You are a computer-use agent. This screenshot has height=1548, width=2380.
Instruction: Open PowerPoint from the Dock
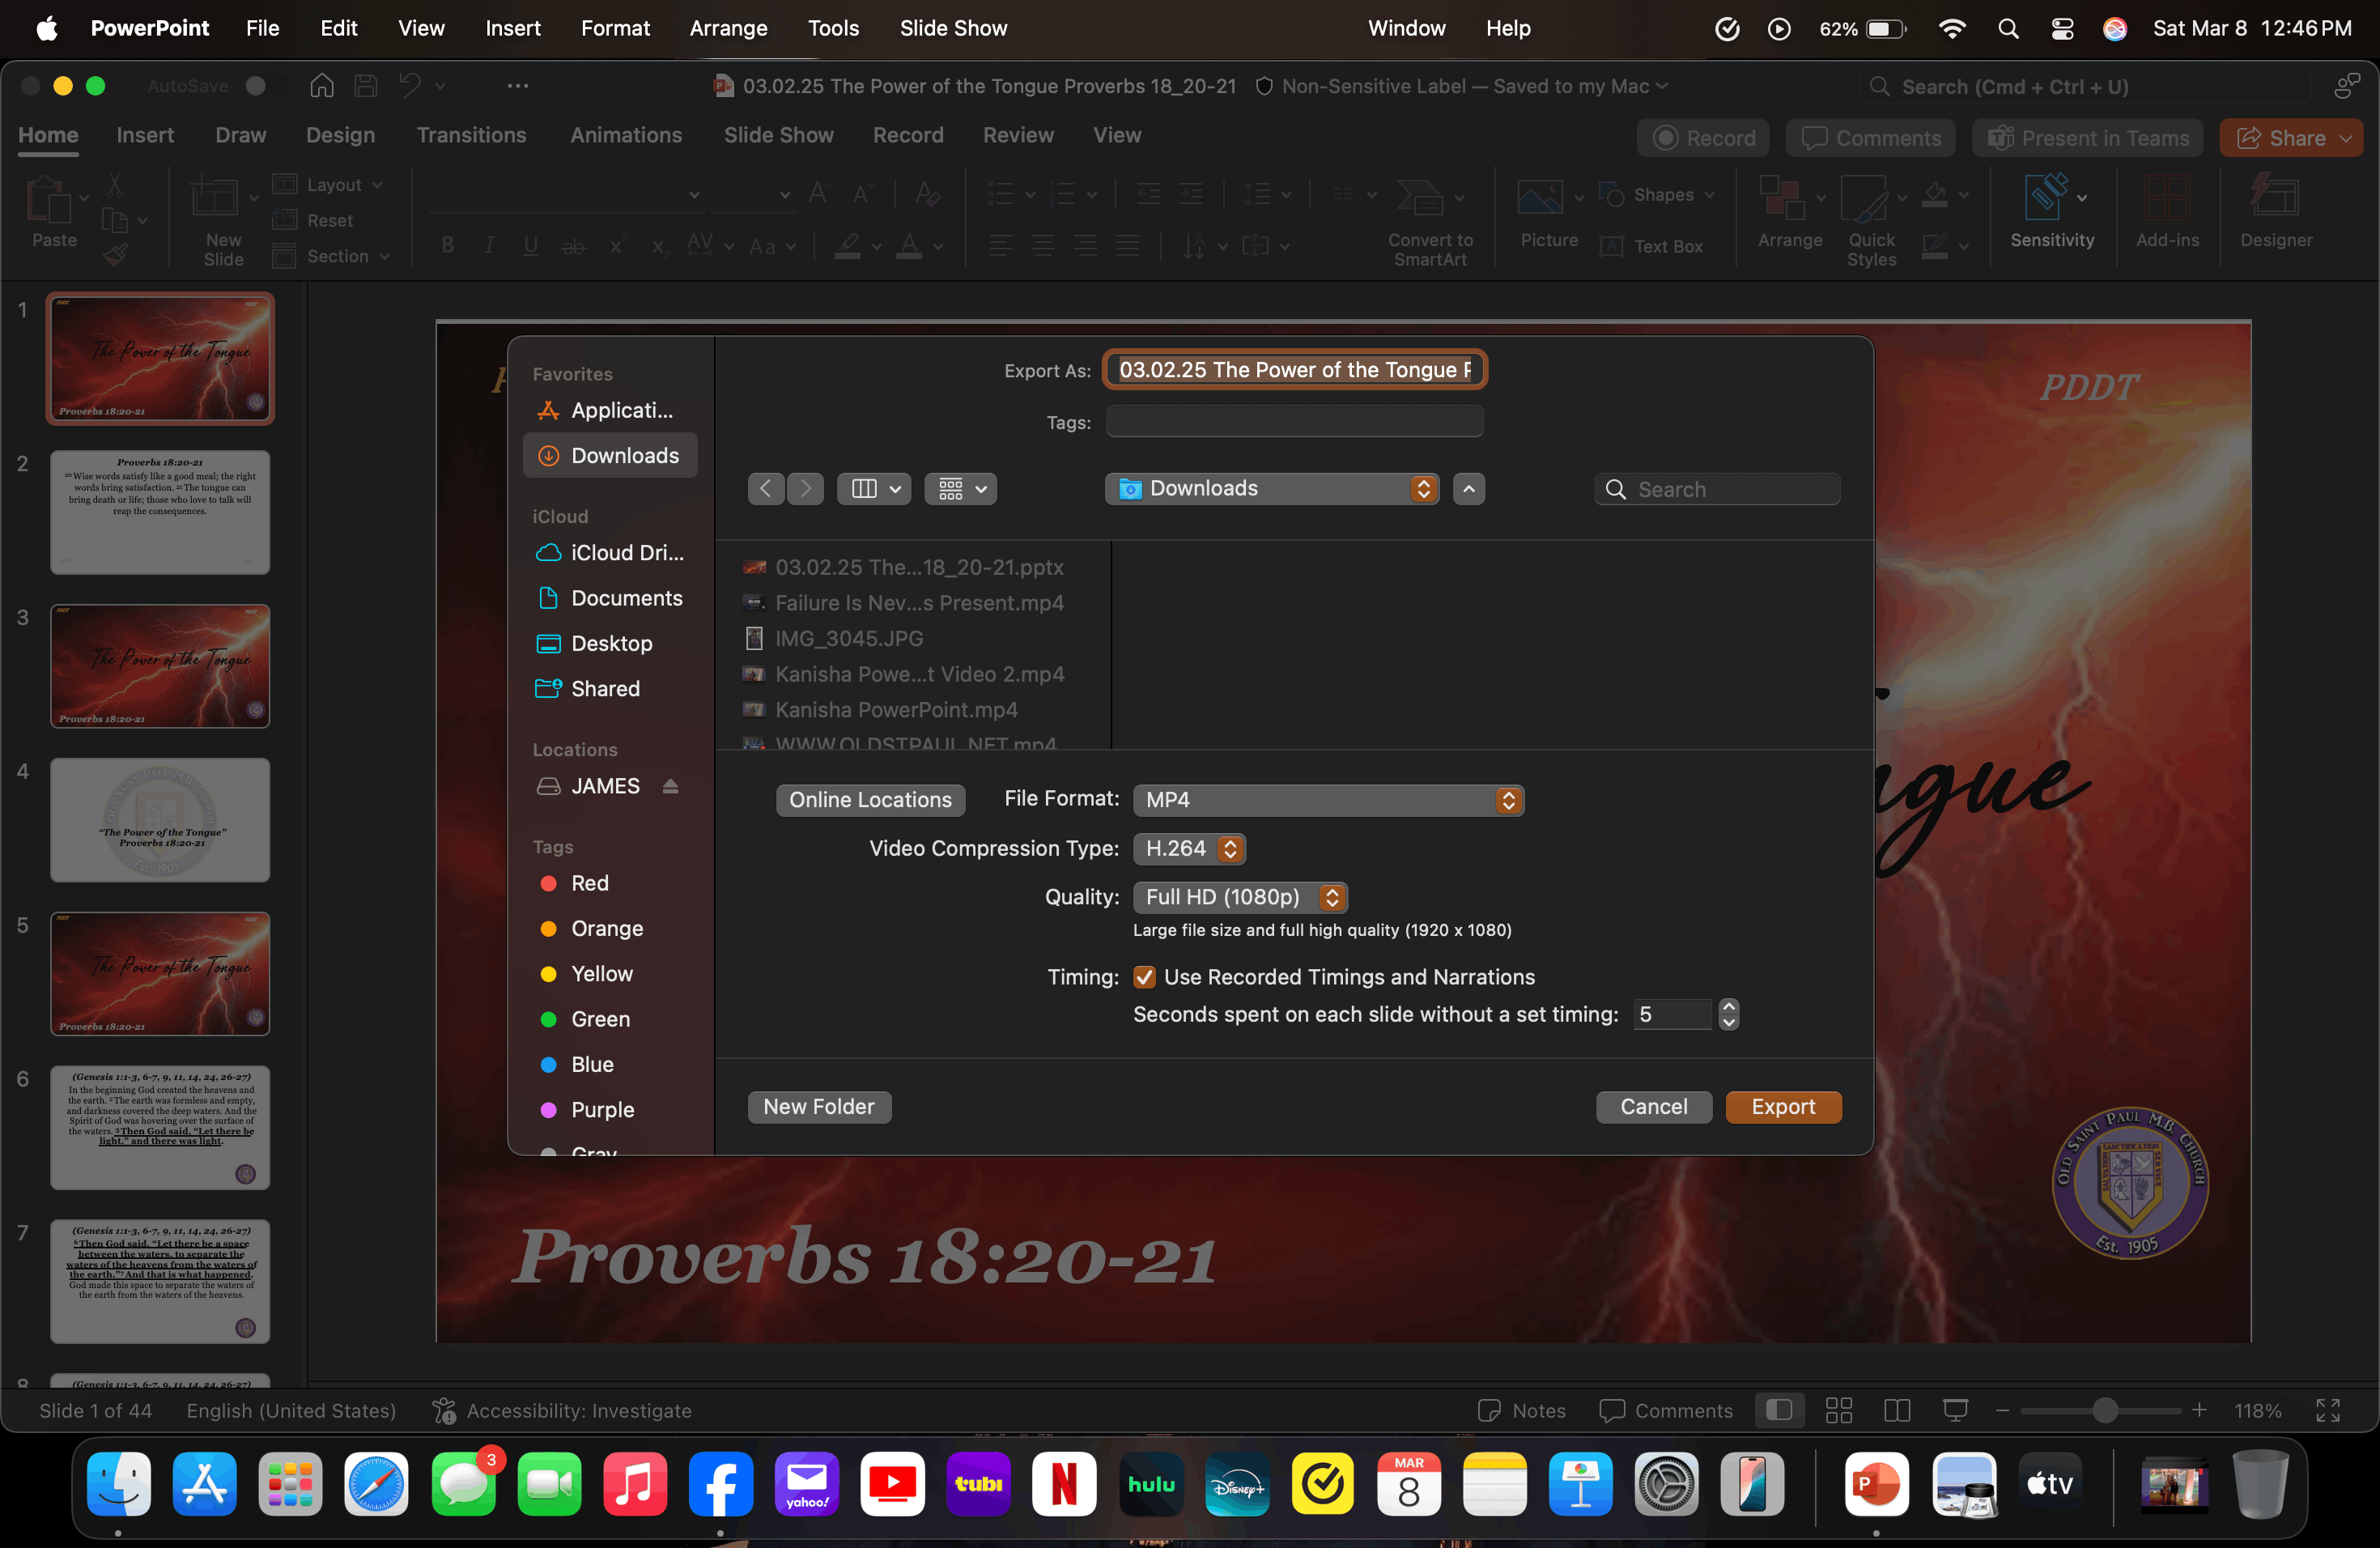pyautogui.click(x=1876, y=1484)
